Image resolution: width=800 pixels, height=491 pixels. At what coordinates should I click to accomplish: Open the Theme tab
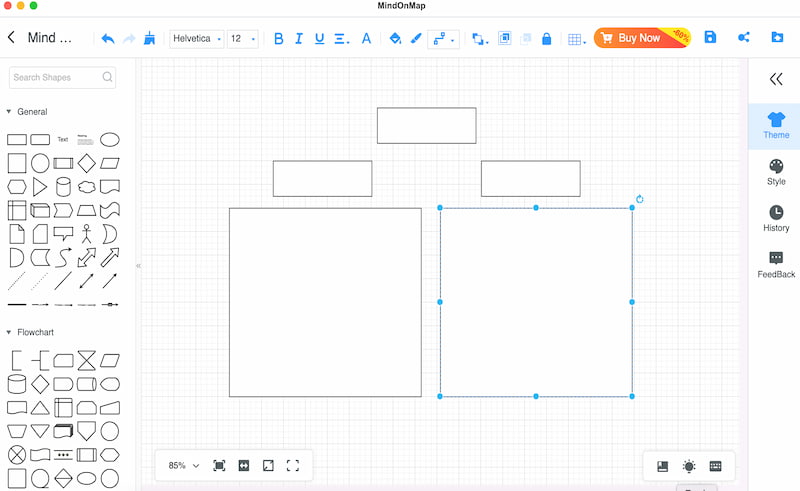click(x=776, y=126)
